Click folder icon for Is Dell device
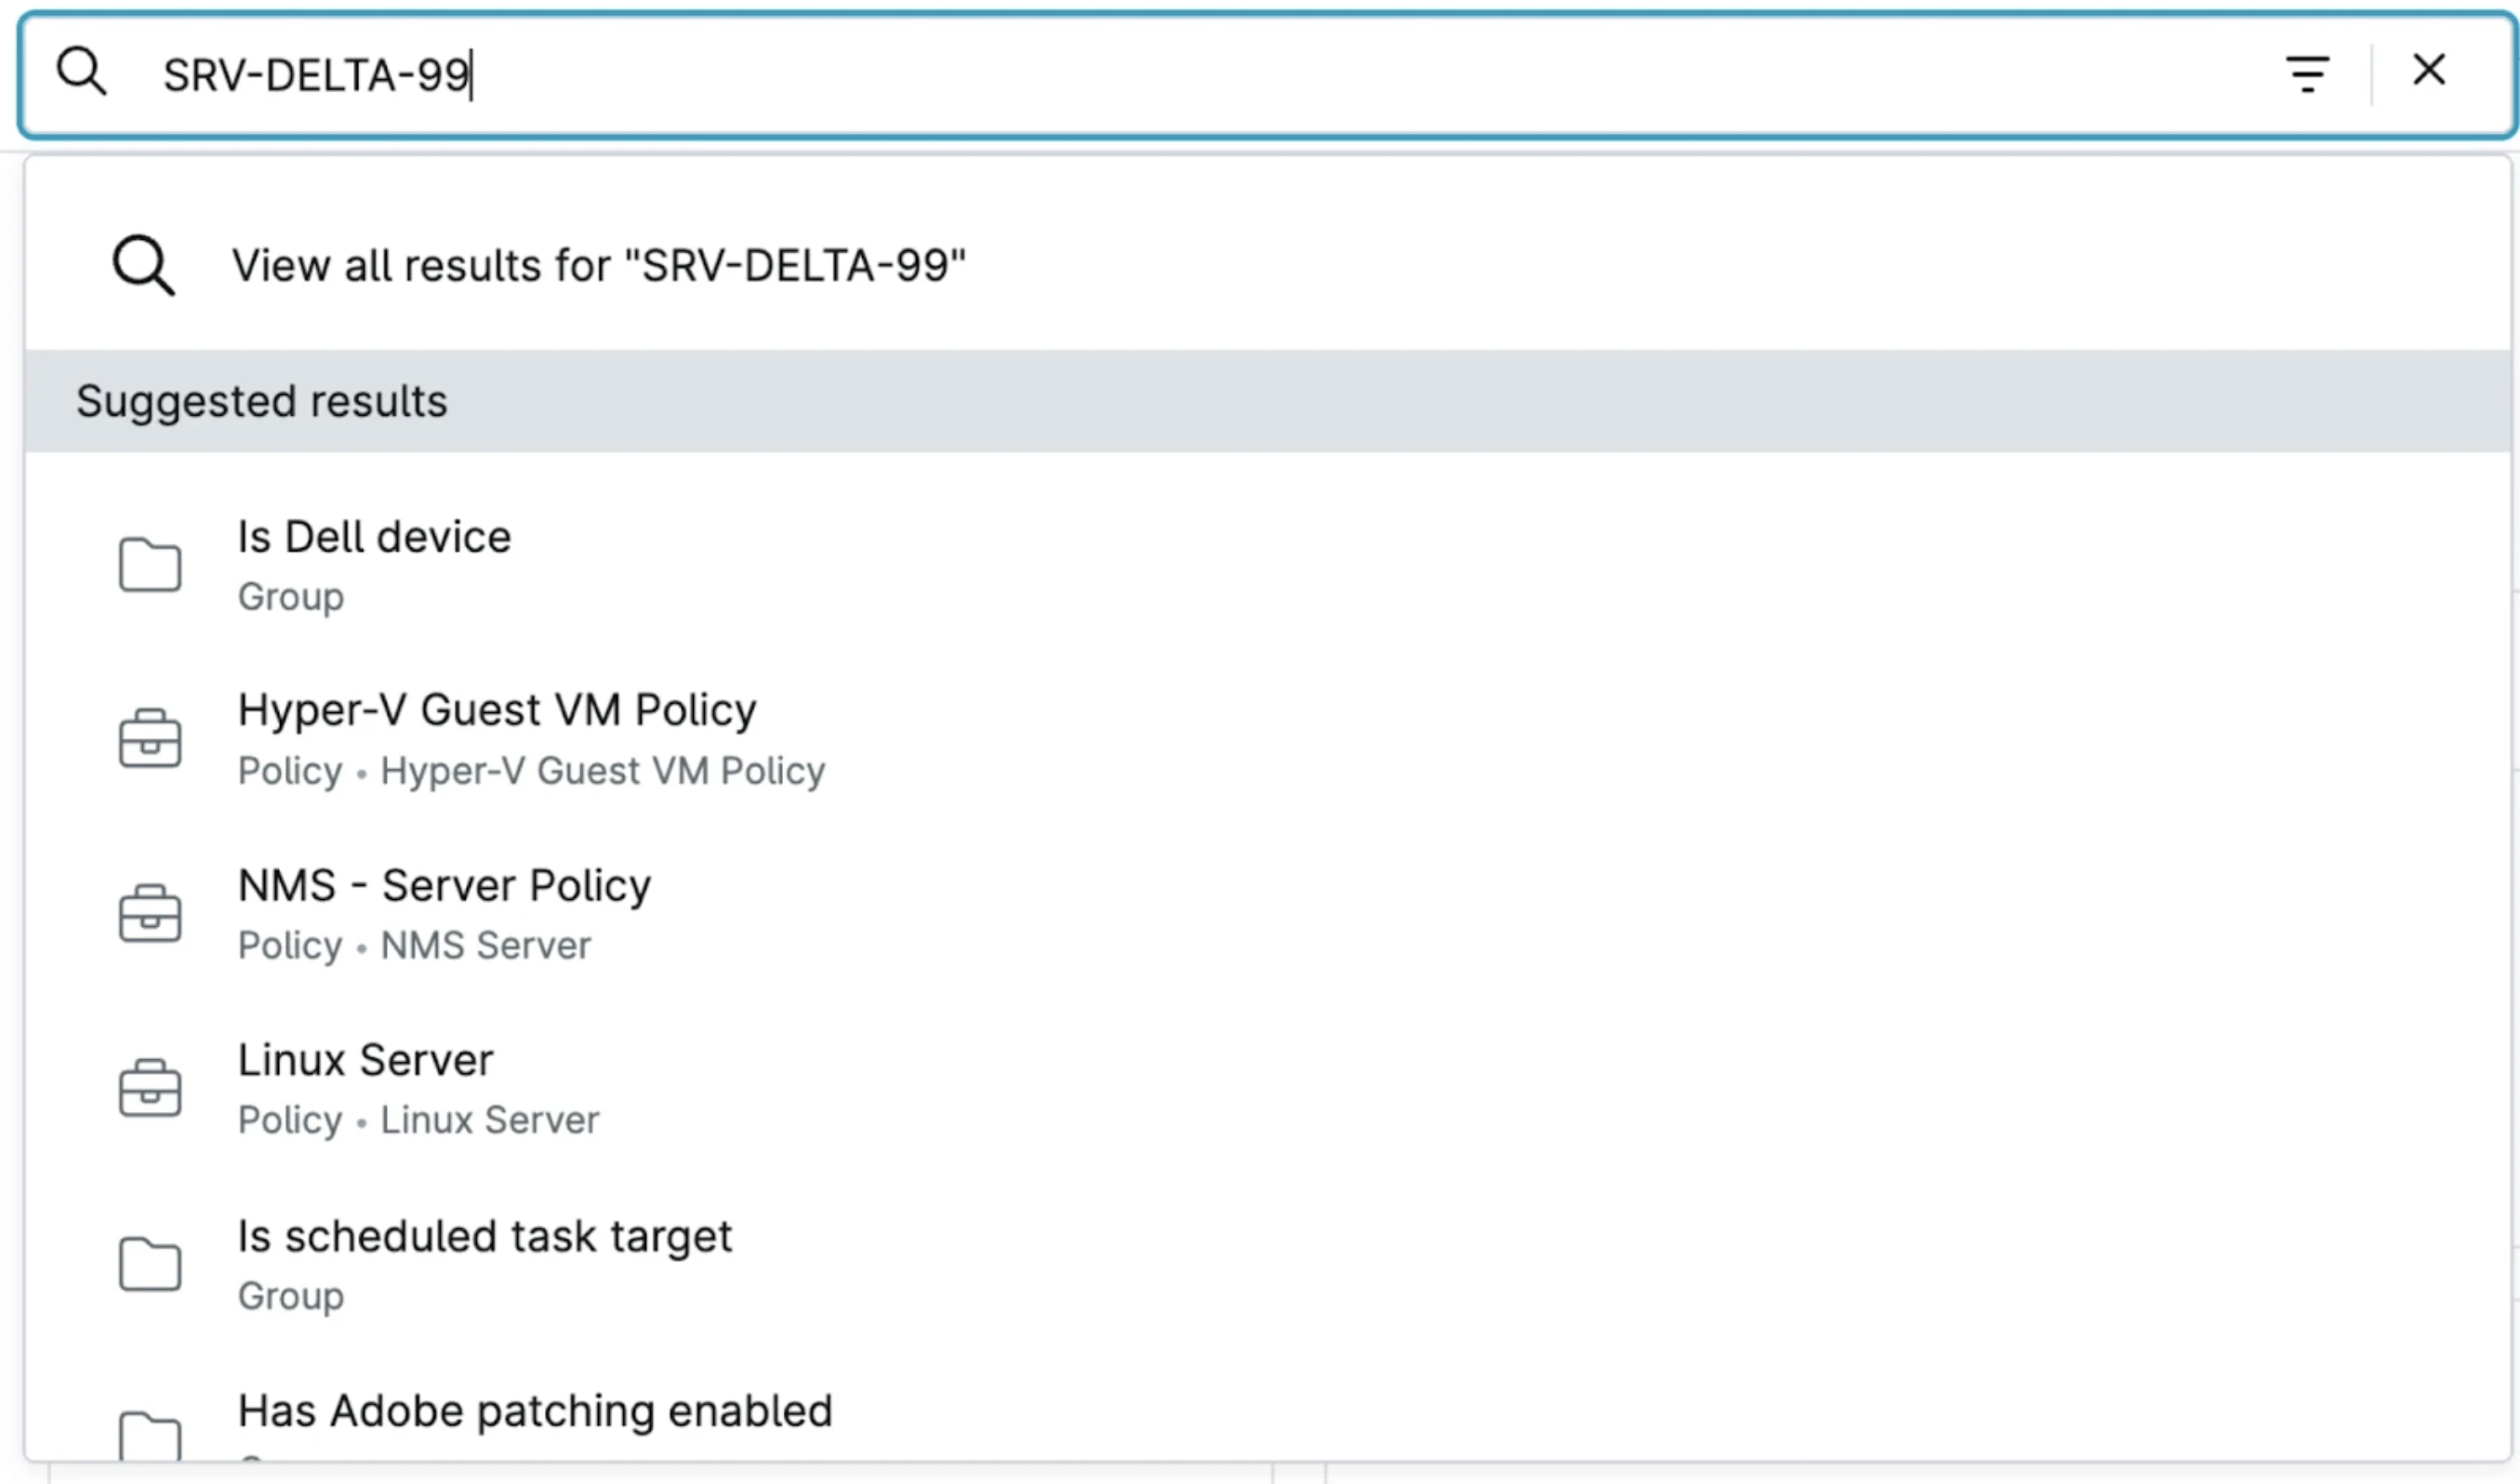This screenshot has width=2520, height=1484. (150, 565)
